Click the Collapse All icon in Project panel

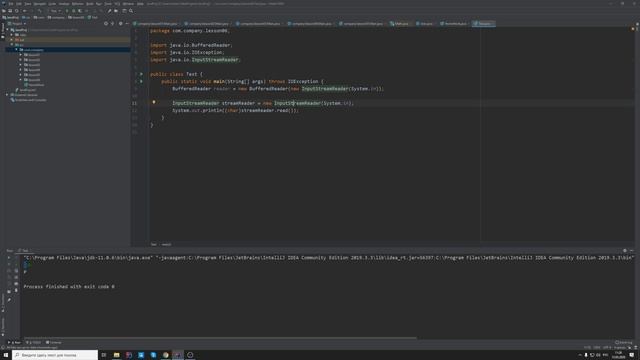[x=113, y=24]
